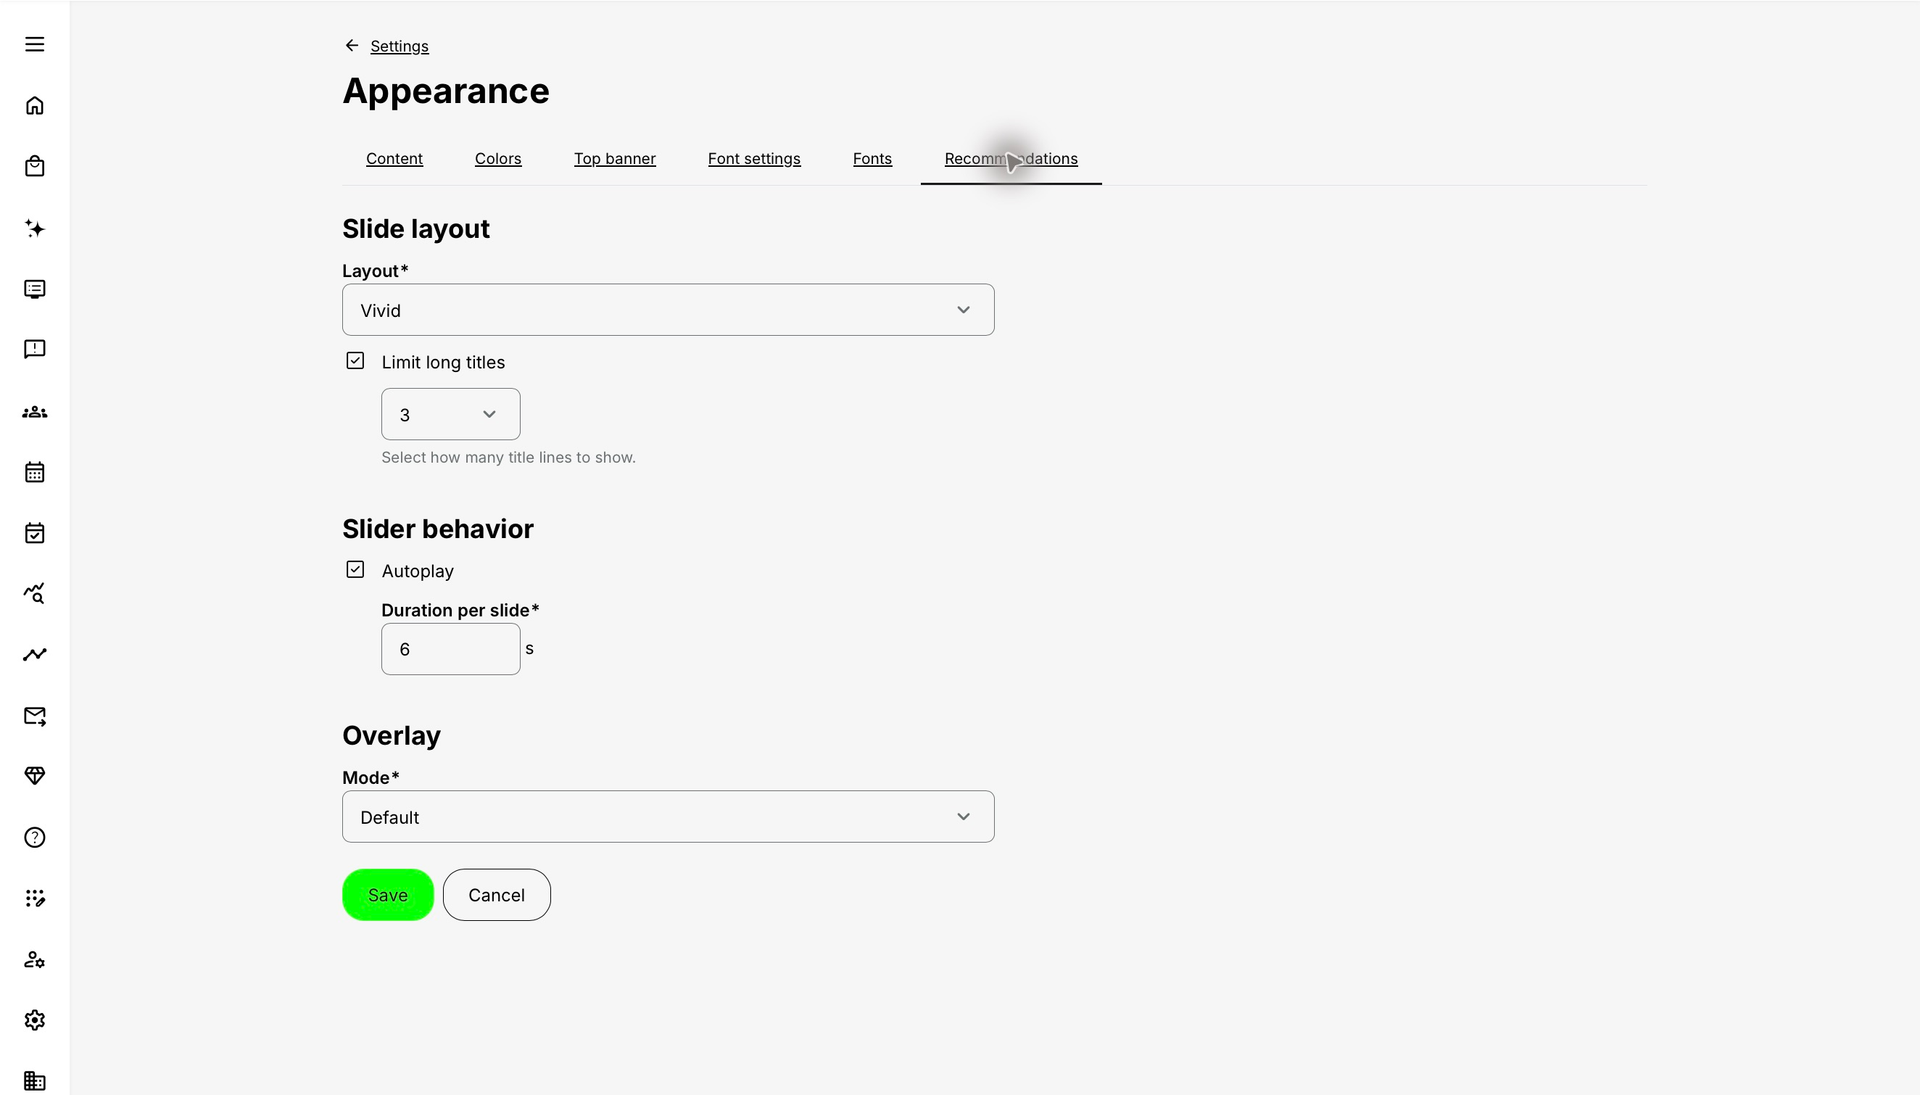Click the sparkle AI icon in sidebar
The height and width of the screenshot is (1095, 1920).
35,228
